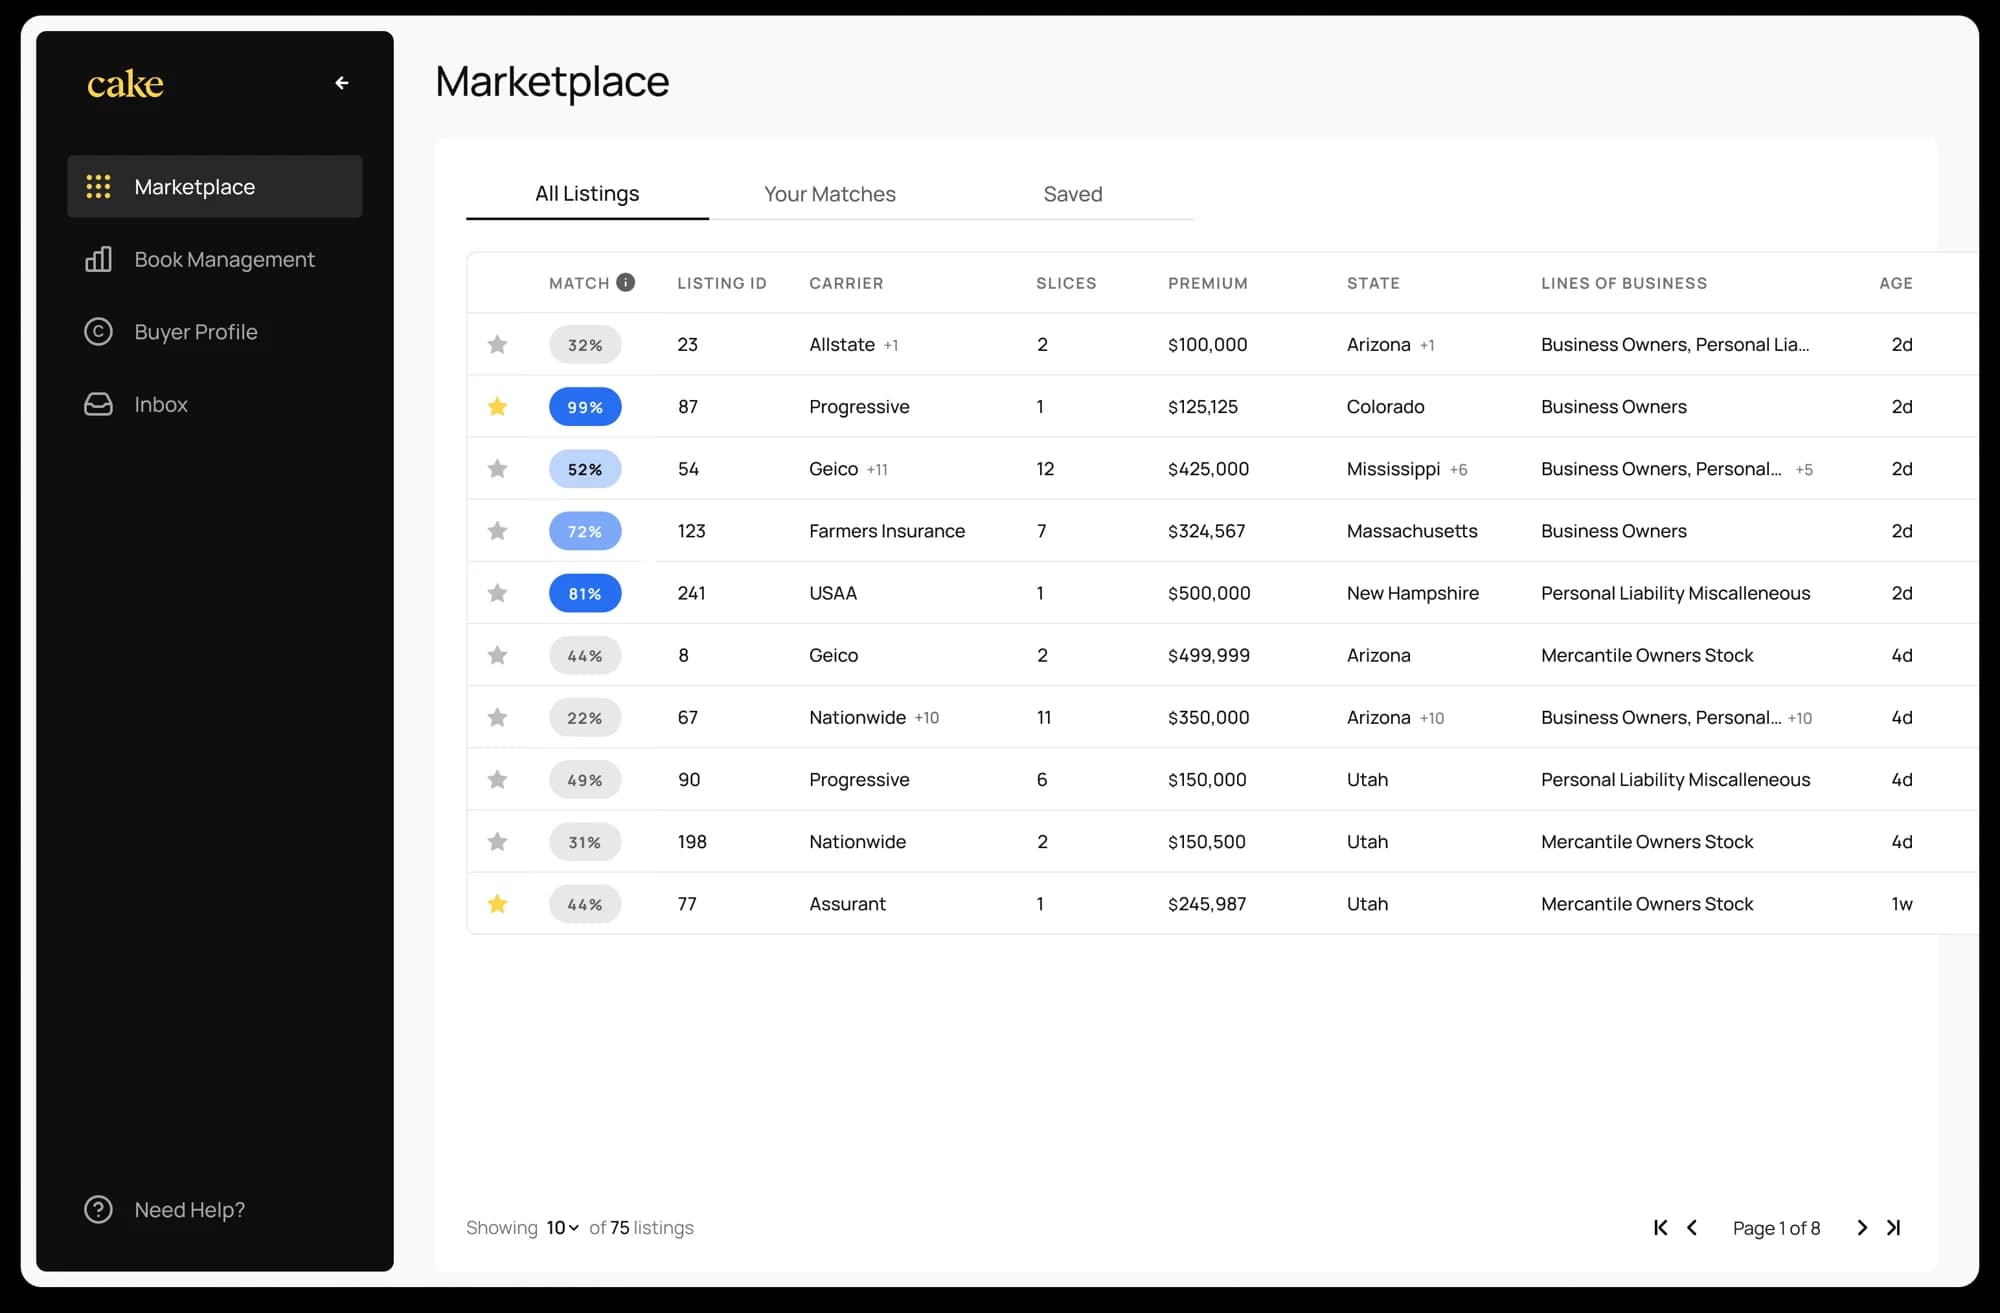Screen dimensions: 2000x1313
Task: Open the rows-per-page dropdown showing 10
Action: [x=562, y=1228]
